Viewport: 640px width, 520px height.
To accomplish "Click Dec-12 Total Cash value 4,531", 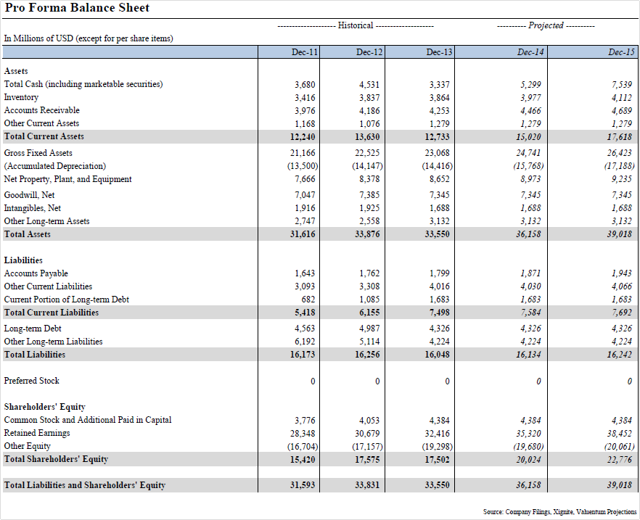I will [369, 84].
